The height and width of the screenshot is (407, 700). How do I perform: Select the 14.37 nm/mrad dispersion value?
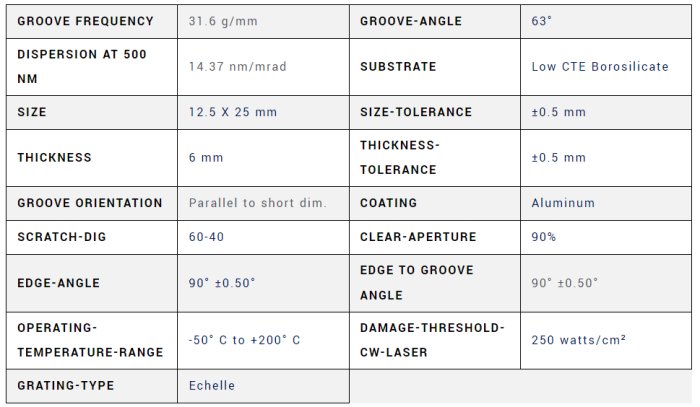click(239, 67)
